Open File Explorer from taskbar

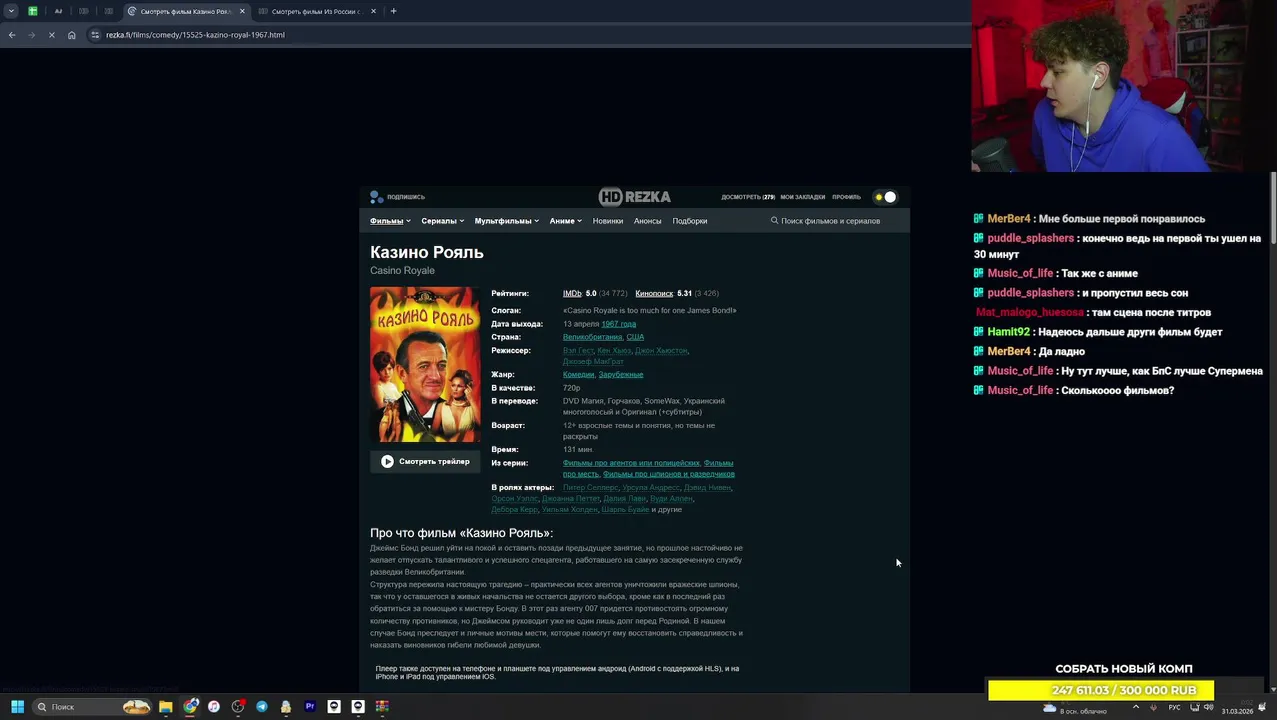[166, 707]
